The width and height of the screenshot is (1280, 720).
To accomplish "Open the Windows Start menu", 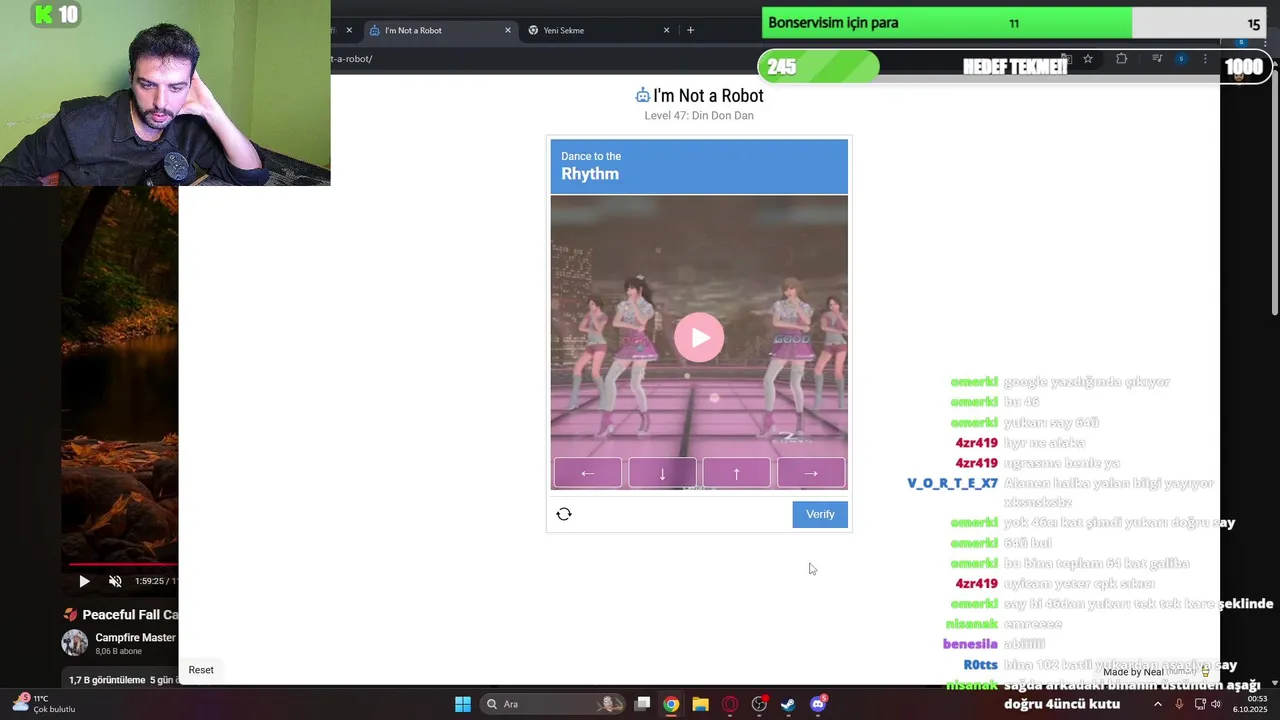I will [463, 704].
